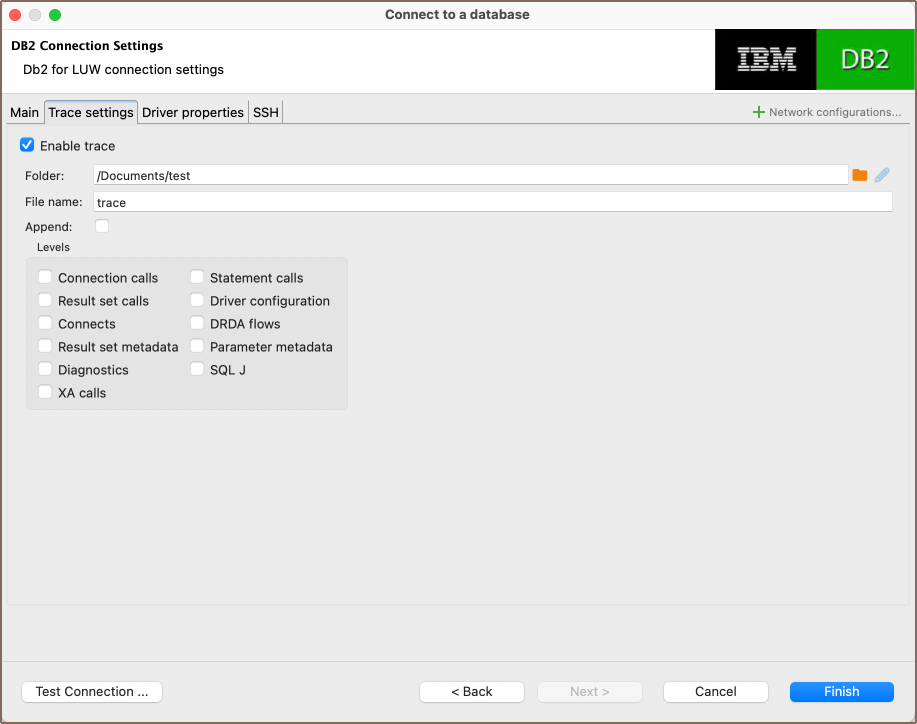Switch to the Main tab

tap(24, 113)
